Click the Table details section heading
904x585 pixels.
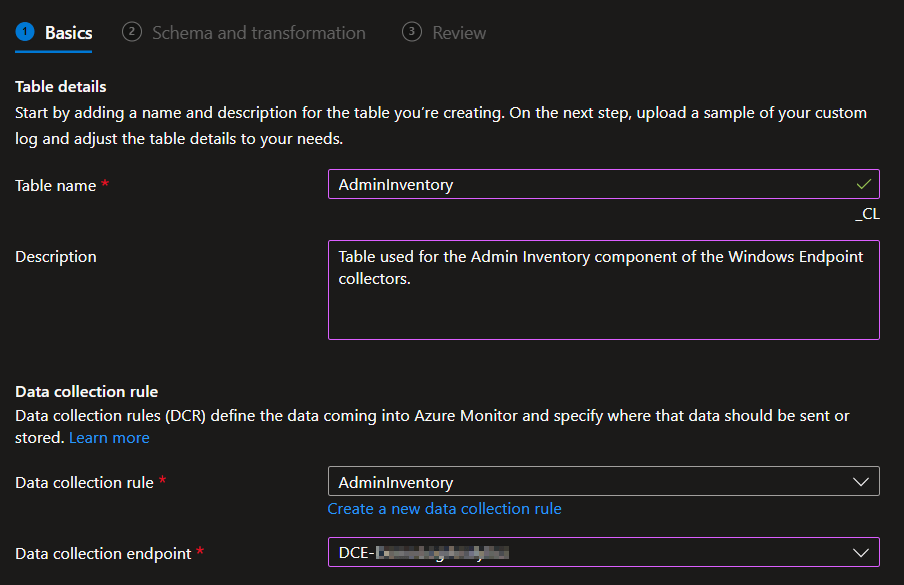click(x=60, y=87)
